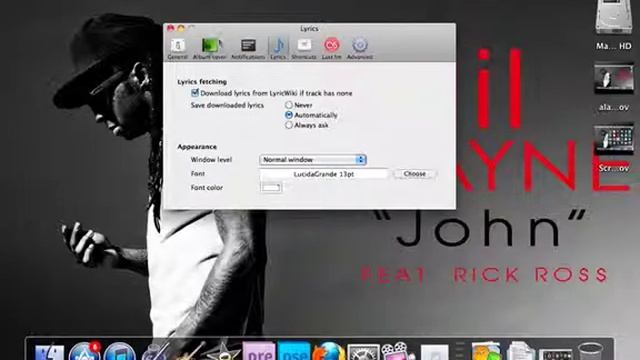Click the LucidaGrande 13pt font field

tap(324, 174)
